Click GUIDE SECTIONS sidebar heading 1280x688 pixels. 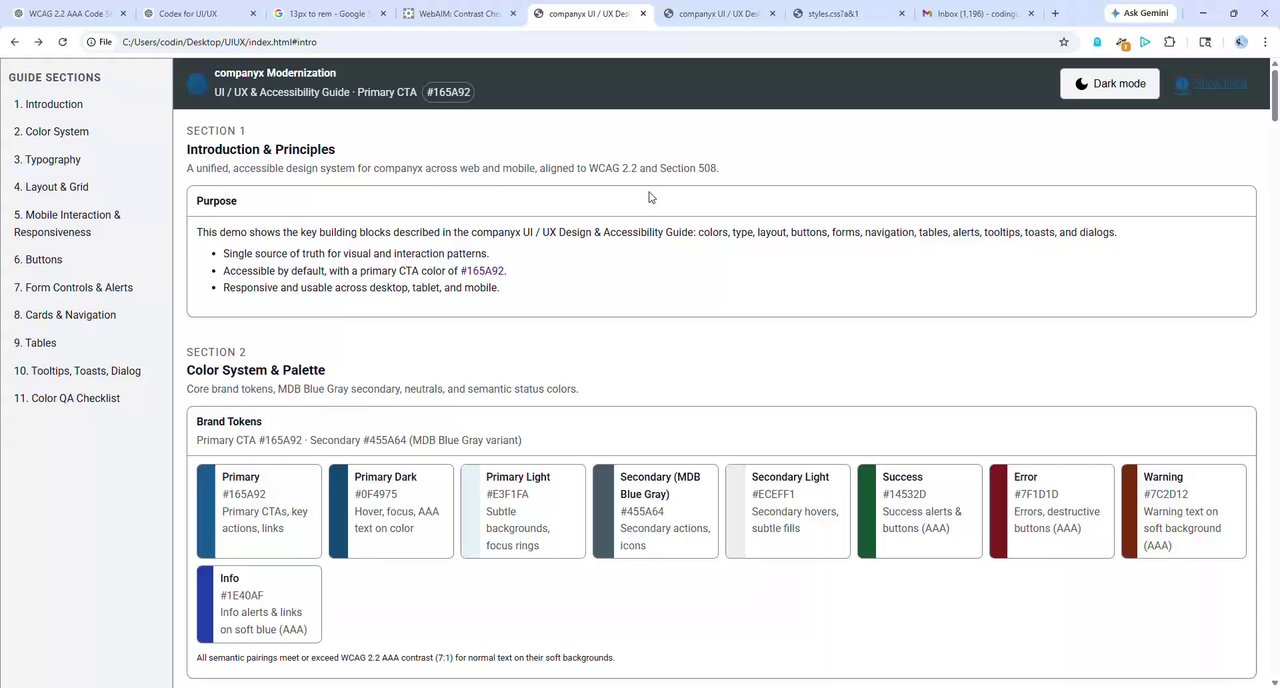coord(55,78)
